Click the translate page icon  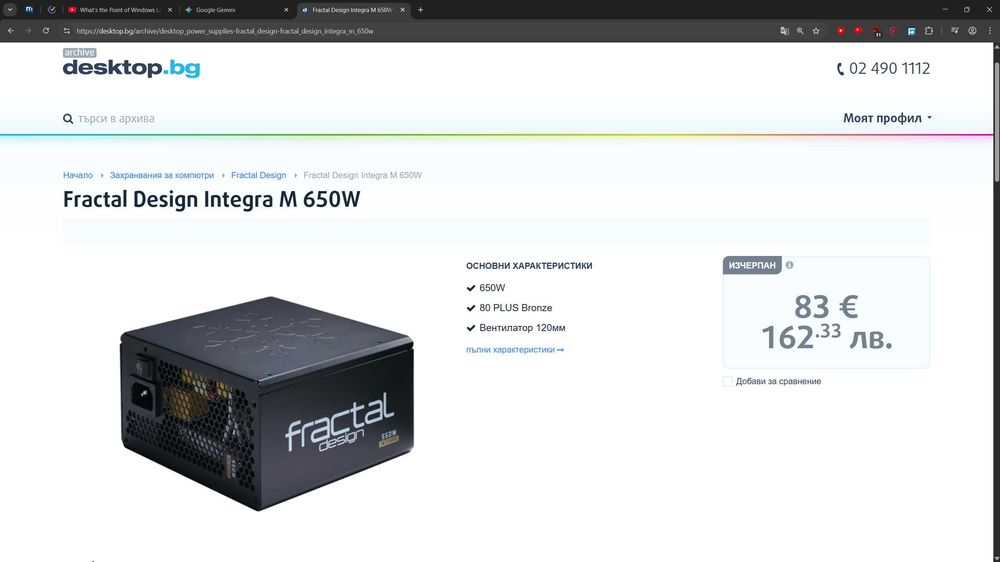[784, 31]
